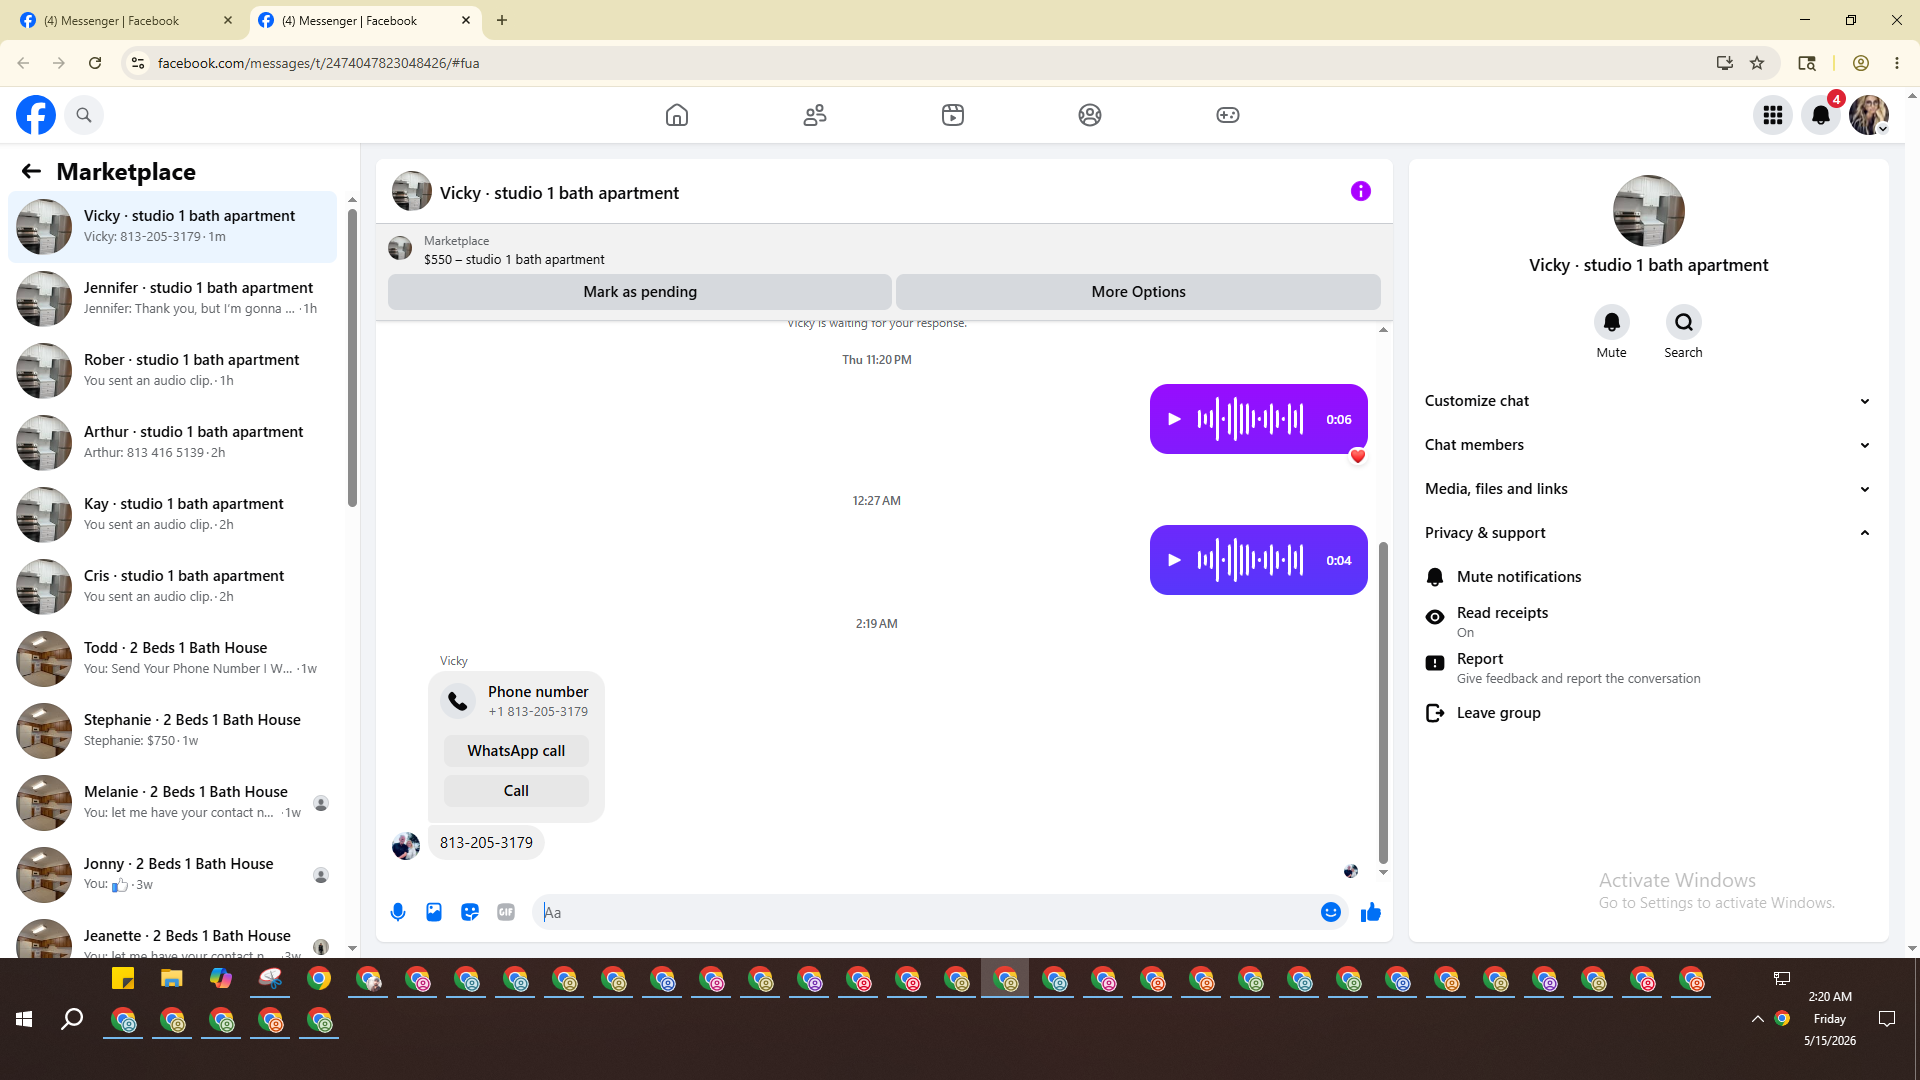Click the Call button for Vicky's number
This screenshot has width=1920, height=1080.
[x=516, y=791]
